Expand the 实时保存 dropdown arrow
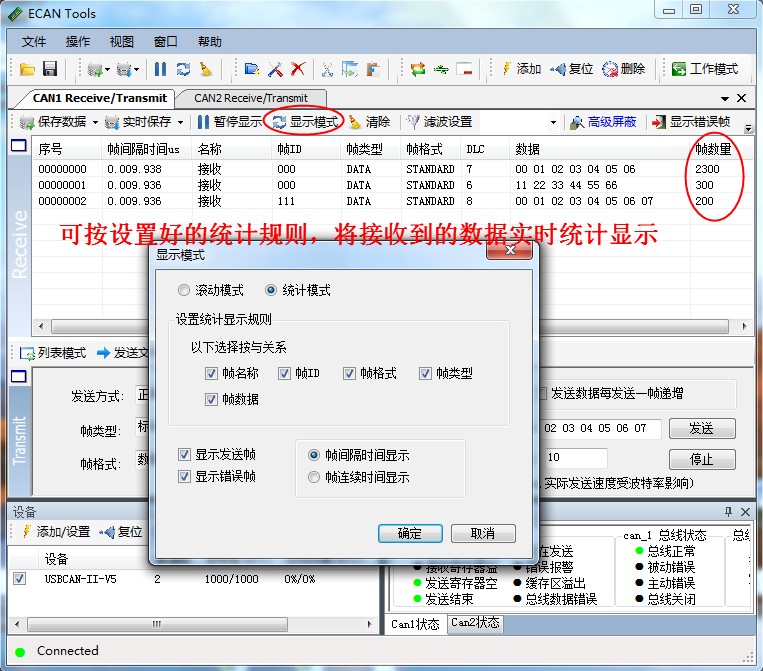Viewport: 763px width, 671px height. (181, 123)
